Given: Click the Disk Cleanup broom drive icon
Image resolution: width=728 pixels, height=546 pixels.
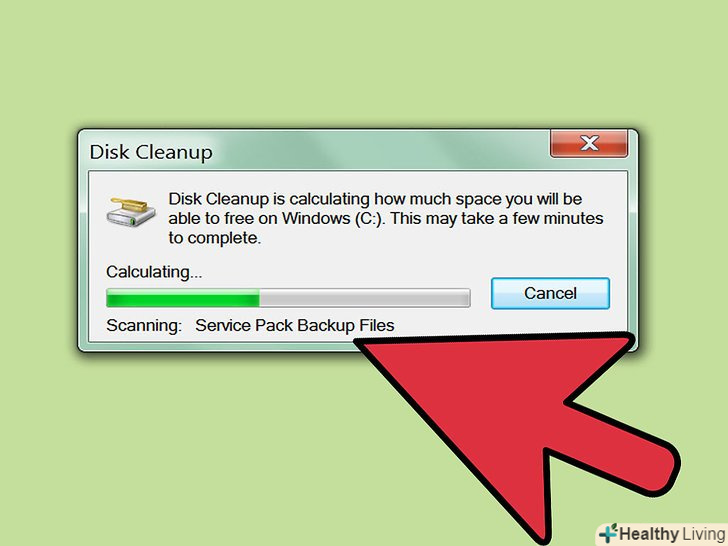Looking at the screenshot, I should click(x=131, y=212).
